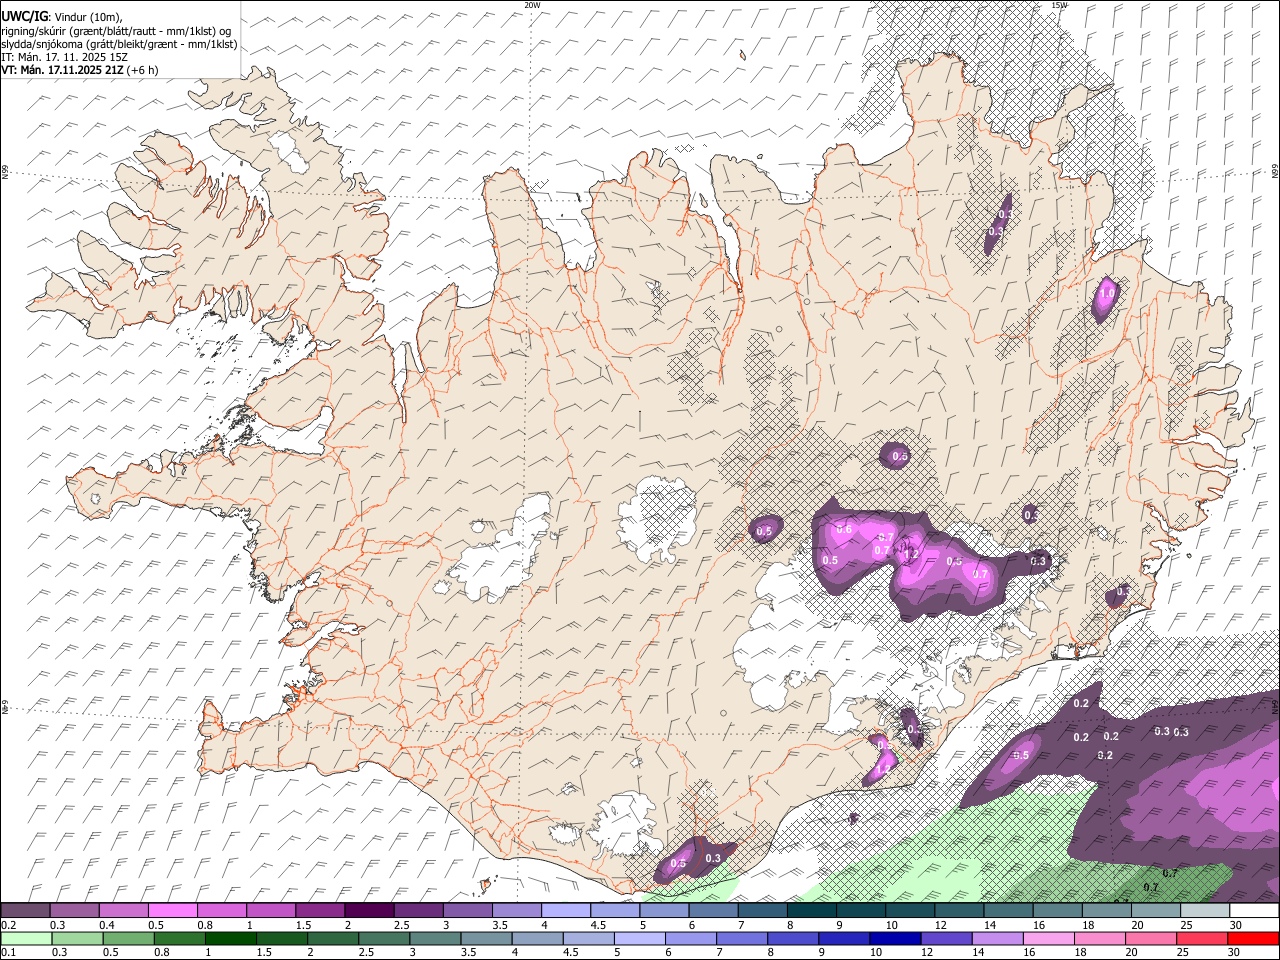Choose the bright pink legend swatch between 0.5 and 0.8
Image resolution: width=1280 pixels, height=960 pixels.
(172, 910)
